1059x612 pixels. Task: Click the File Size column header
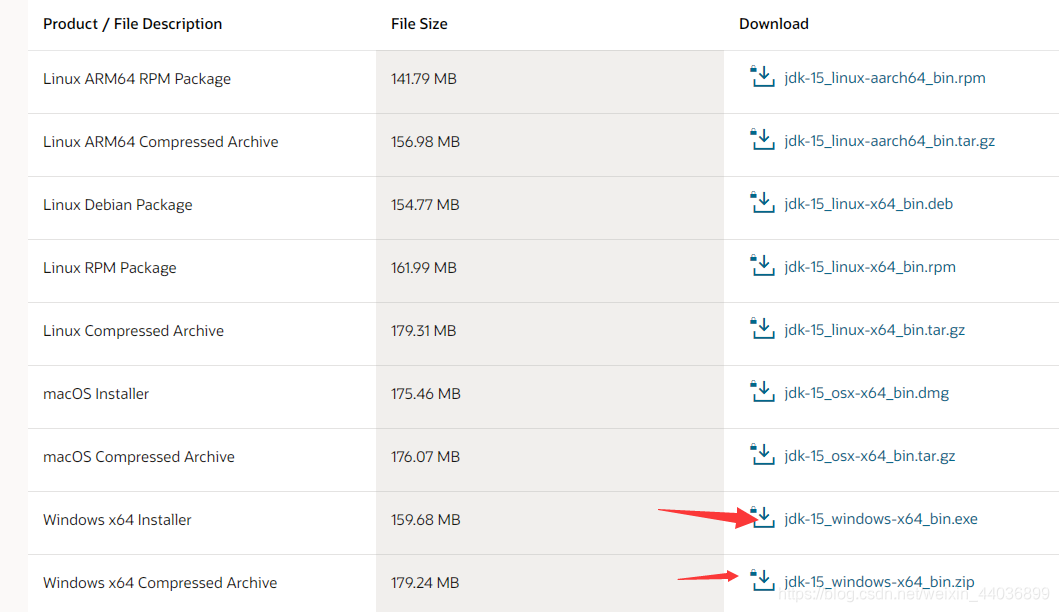pyautogui.click(x=419, y=24)
